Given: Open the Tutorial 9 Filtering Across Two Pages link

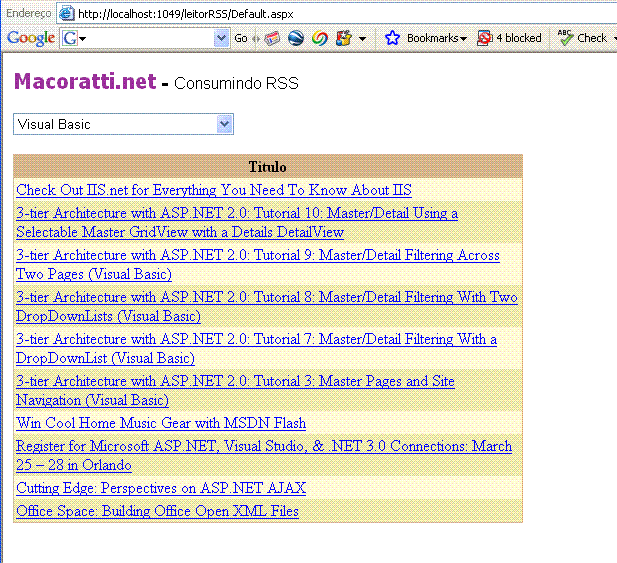Looking at the screenshot, I should tap(258, 264).
